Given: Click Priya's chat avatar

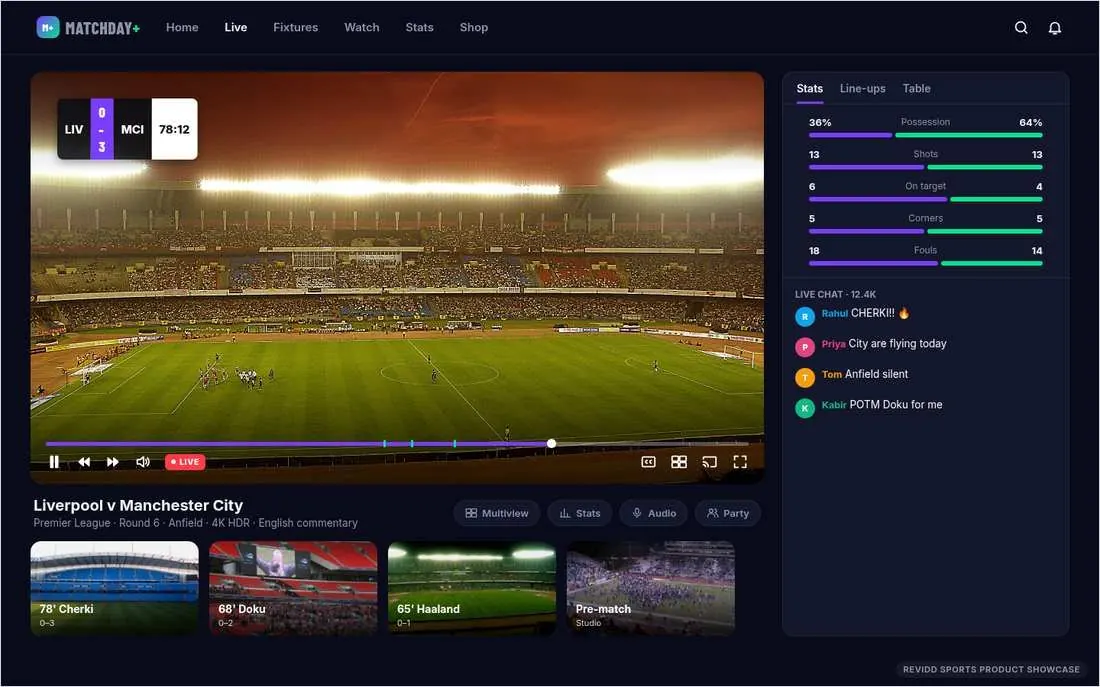Looking at the screenshot, I should (x=805, y=347).
